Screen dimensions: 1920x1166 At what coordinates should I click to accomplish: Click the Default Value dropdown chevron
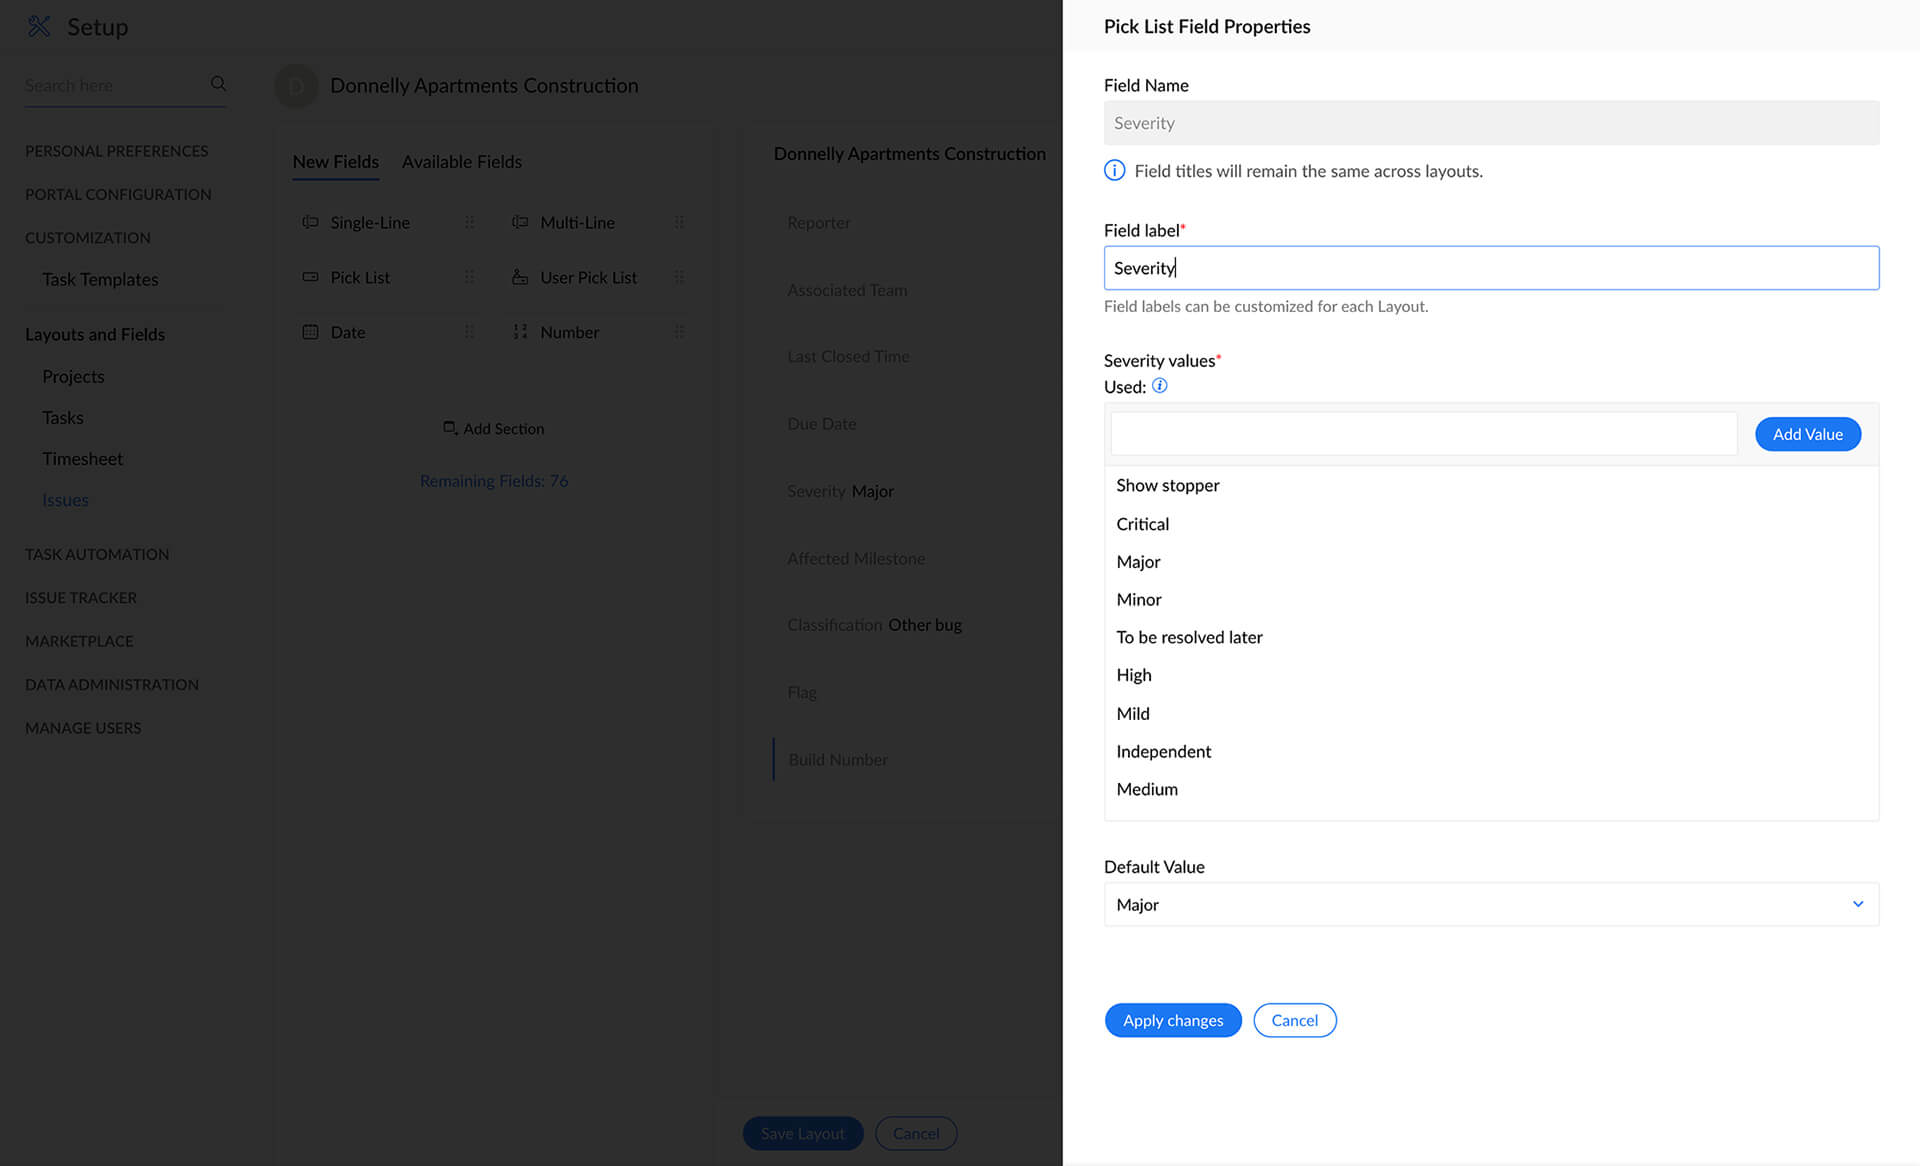pos(1857,904)
